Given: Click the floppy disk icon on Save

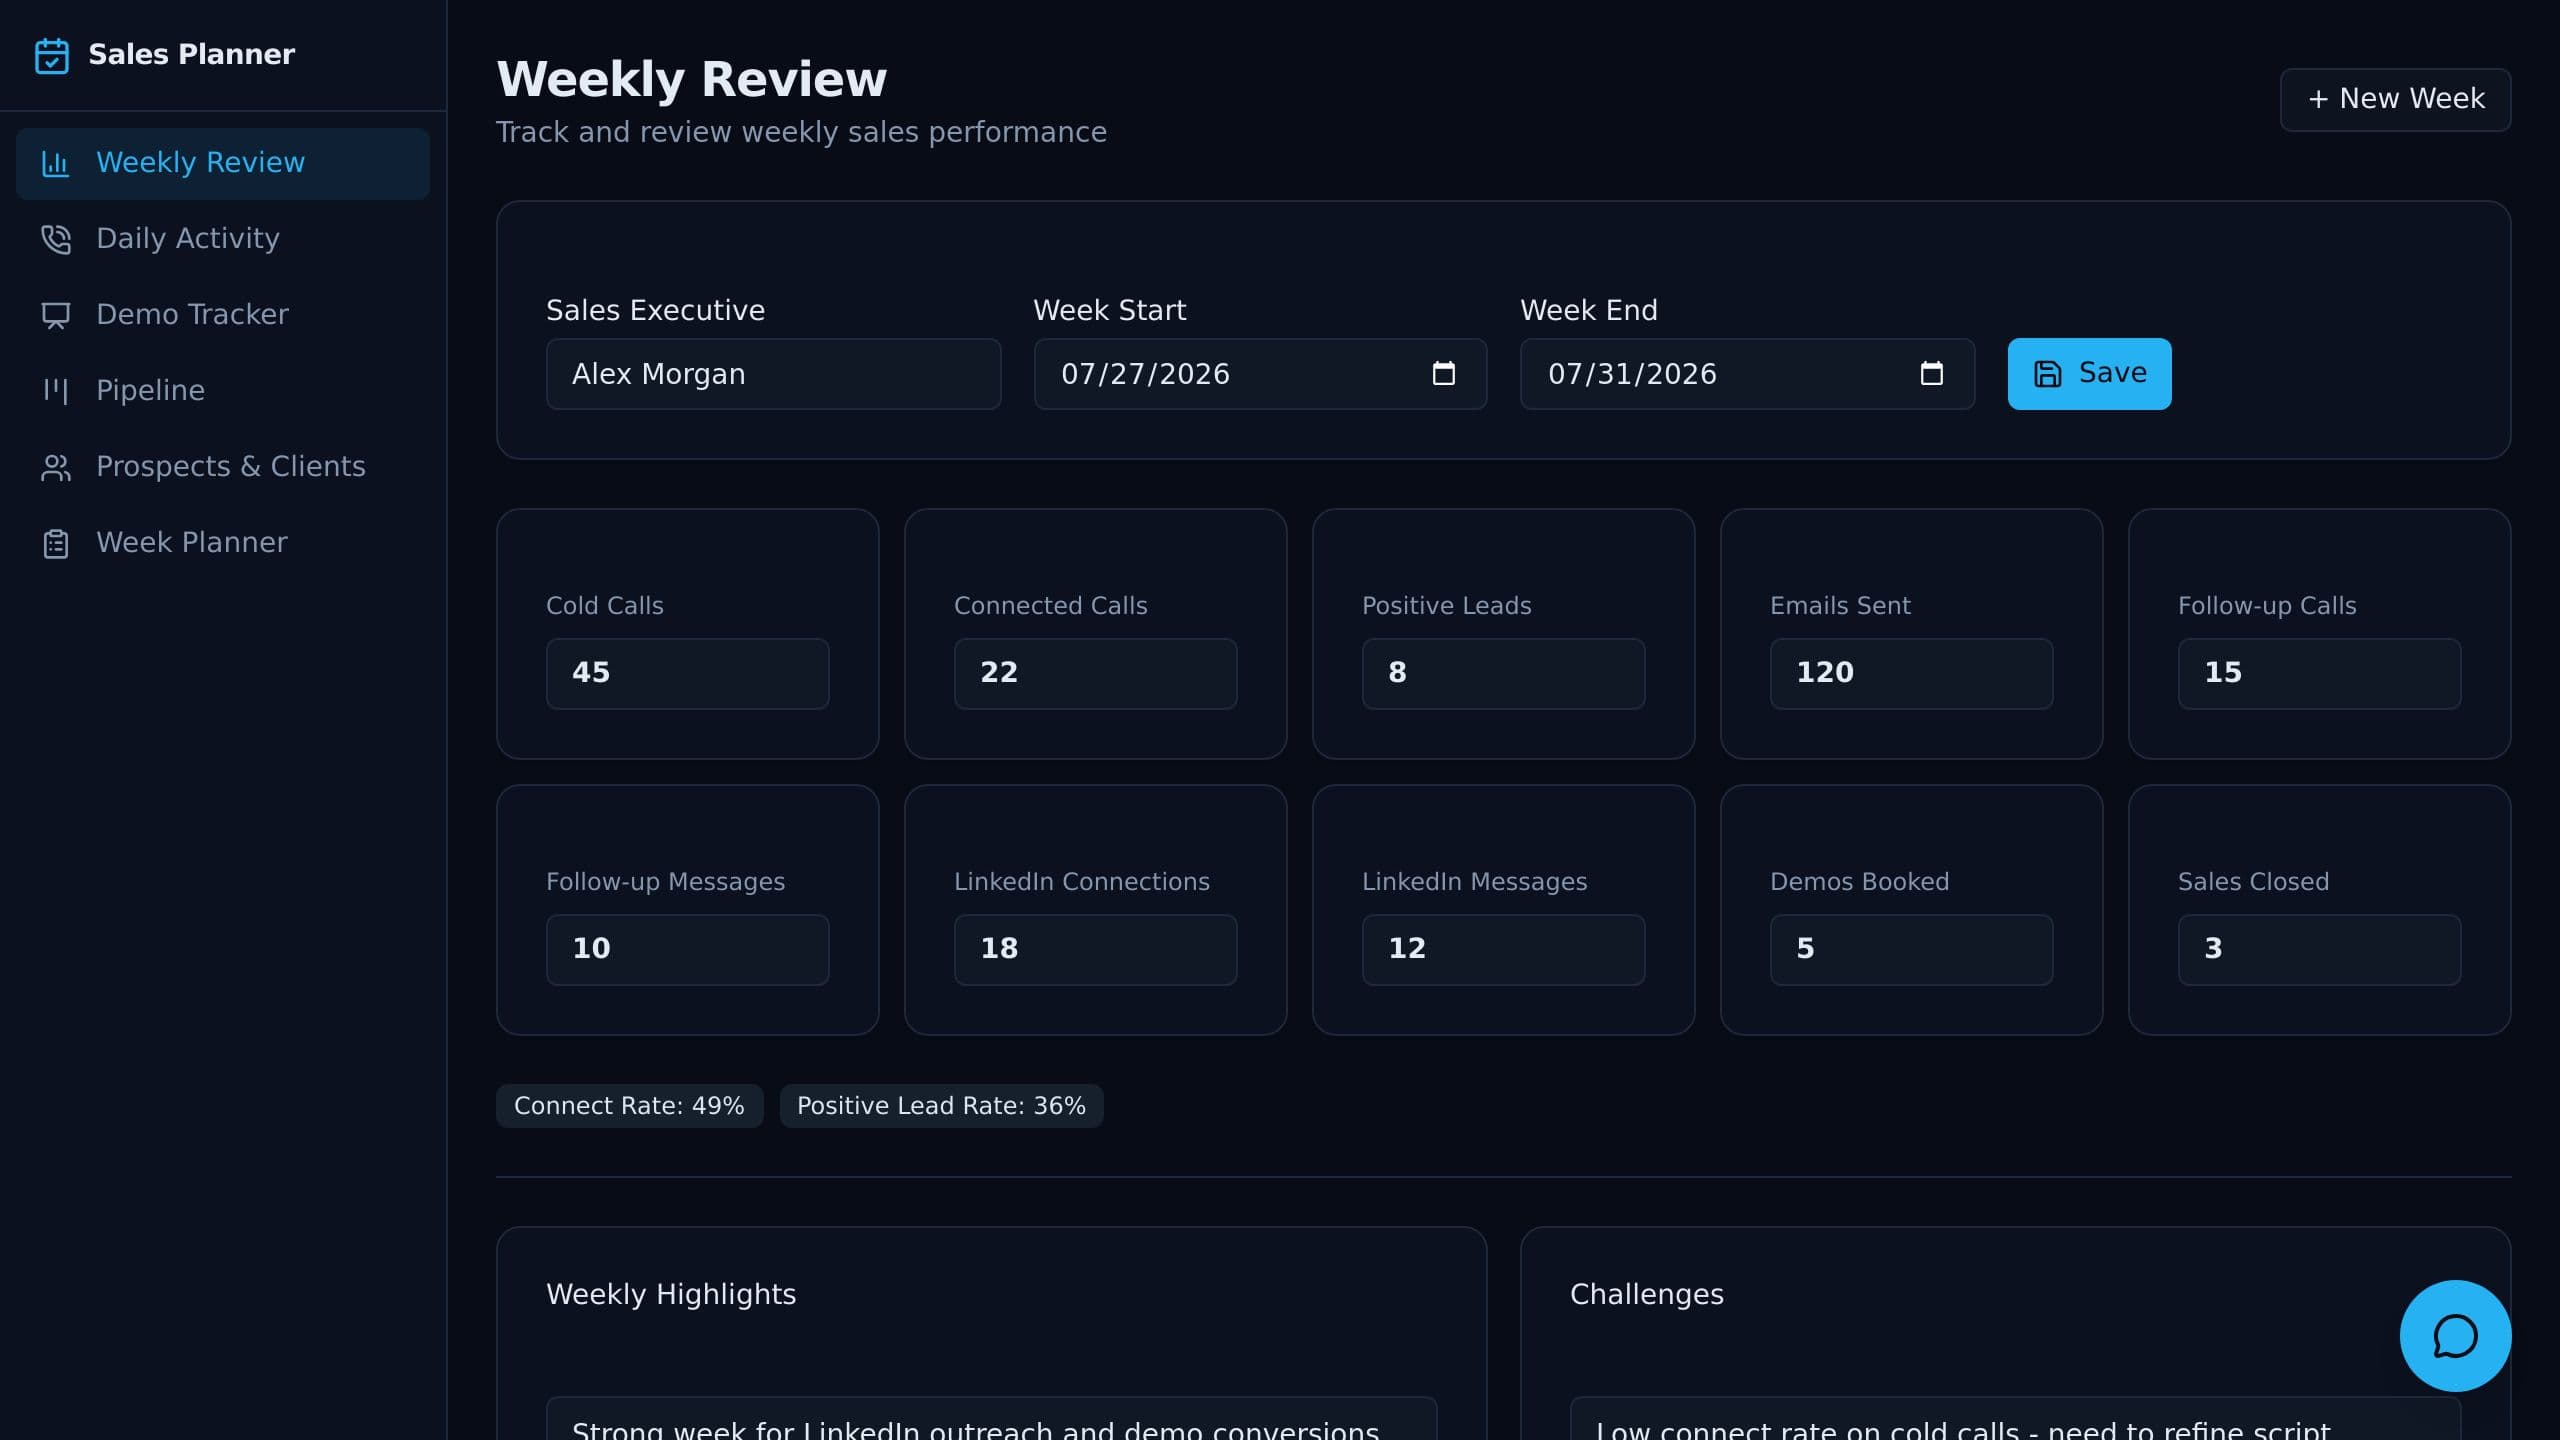Looking at the screenshot, I should pos(2047,374).
